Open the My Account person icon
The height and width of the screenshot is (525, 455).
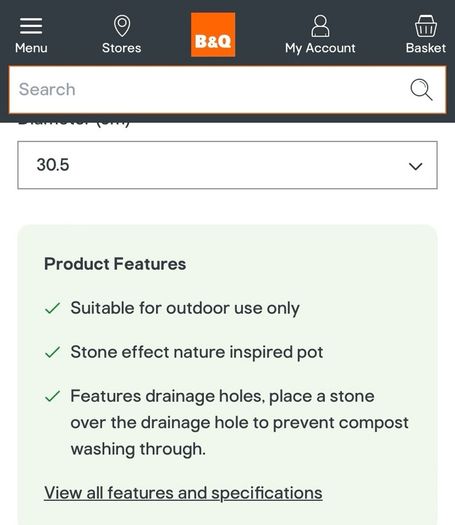coord(320,26)
